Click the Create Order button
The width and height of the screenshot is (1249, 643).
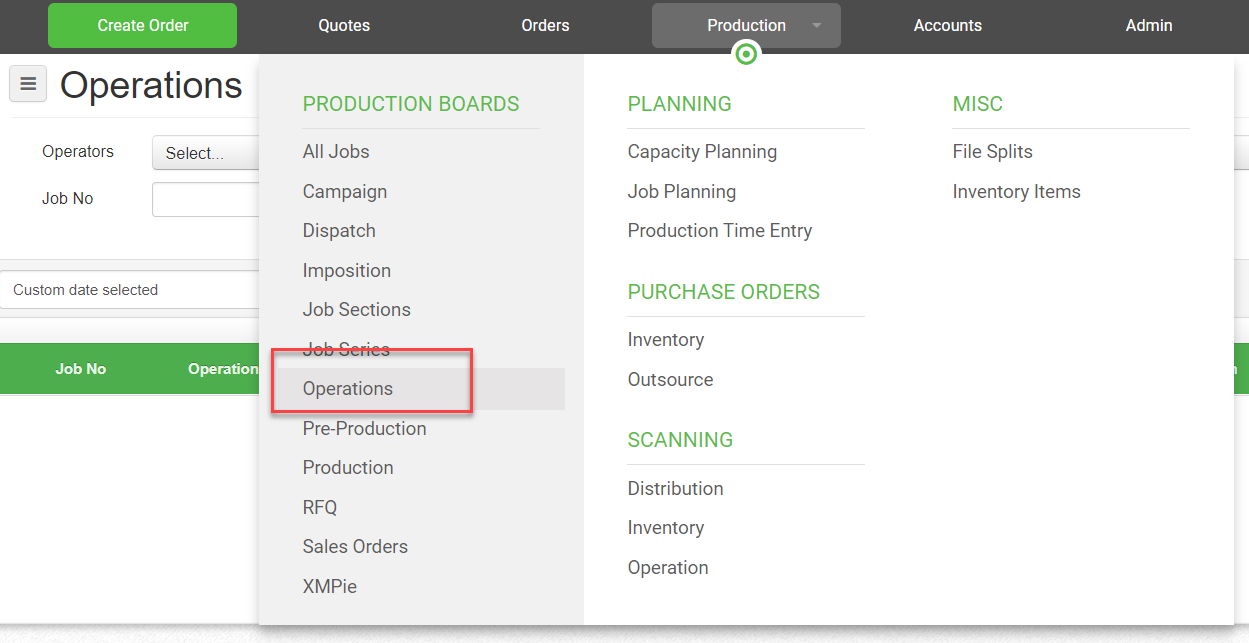[142, 26]
